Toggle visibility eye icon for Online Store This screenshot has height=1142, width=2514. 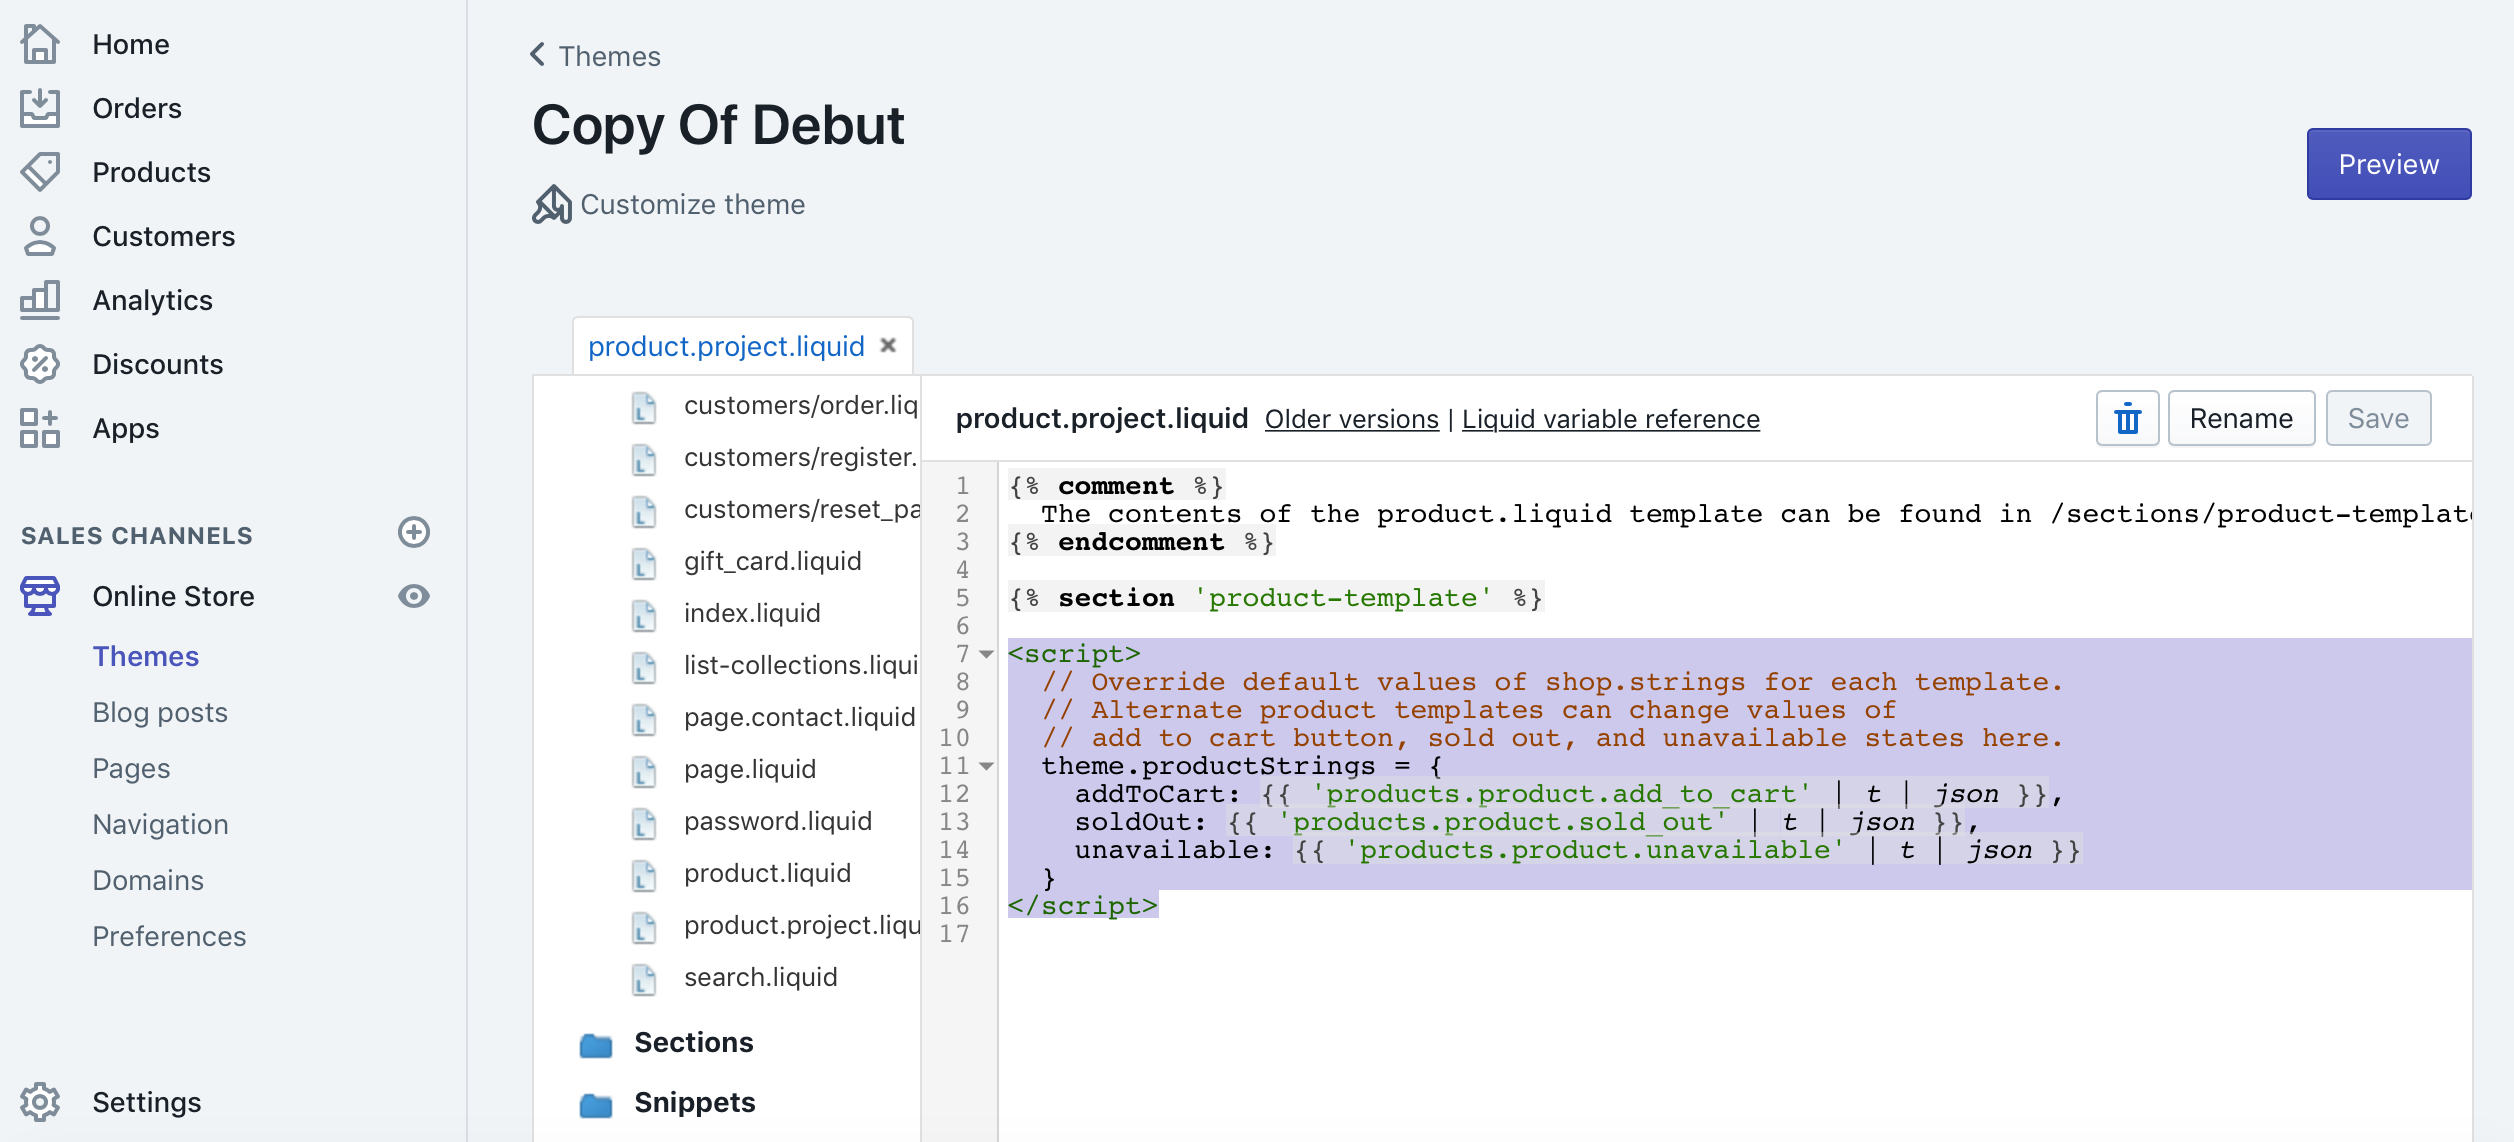412,595
